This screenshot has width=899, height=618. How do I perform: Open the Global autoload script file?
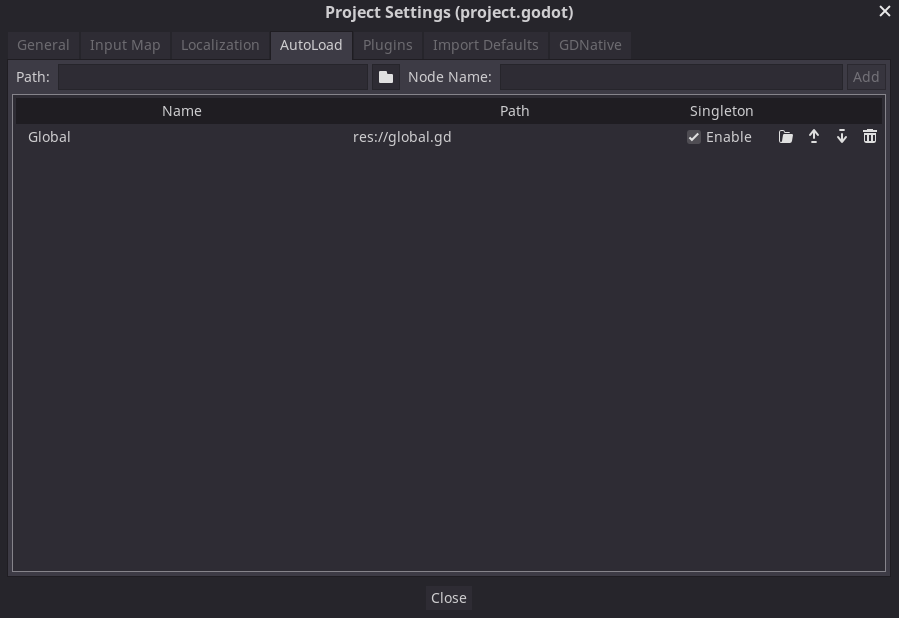click(785, 136)
